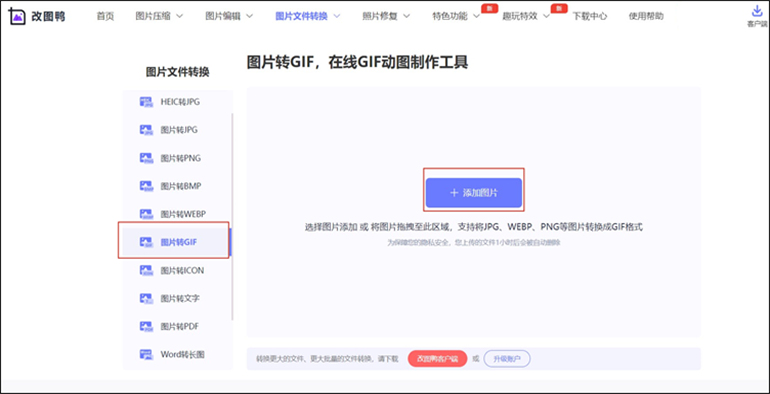Select 图片转GIF in the sidebar
The width and height of the screenshot is (770, 394).
(176, 242)
